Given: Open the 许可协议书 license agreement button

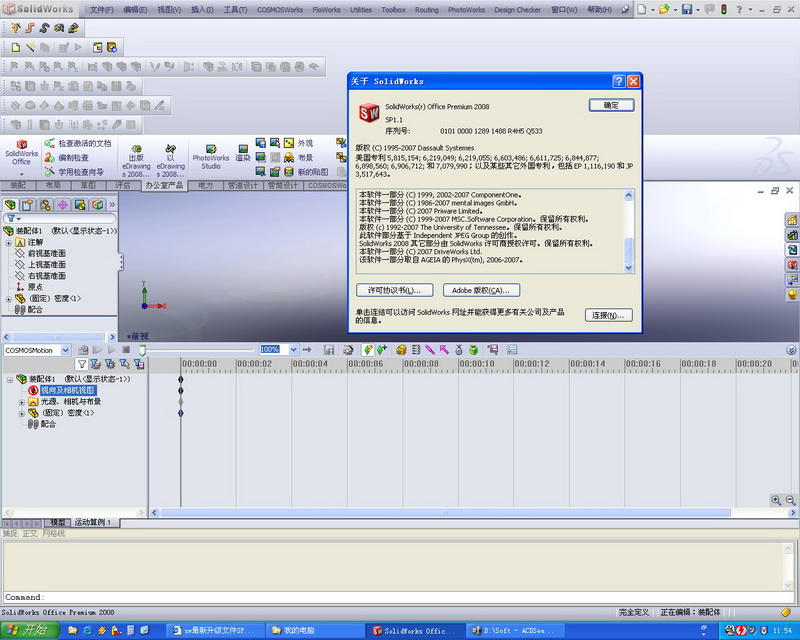Looking at the screenshot, I should pyautogui.click(x=394, y=290).
